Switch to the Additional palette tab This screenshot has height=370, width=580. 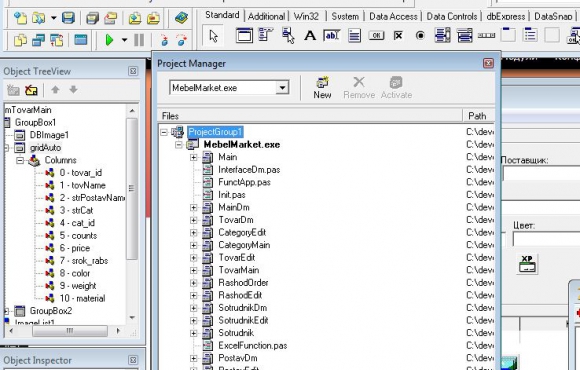tap(266, 16)
